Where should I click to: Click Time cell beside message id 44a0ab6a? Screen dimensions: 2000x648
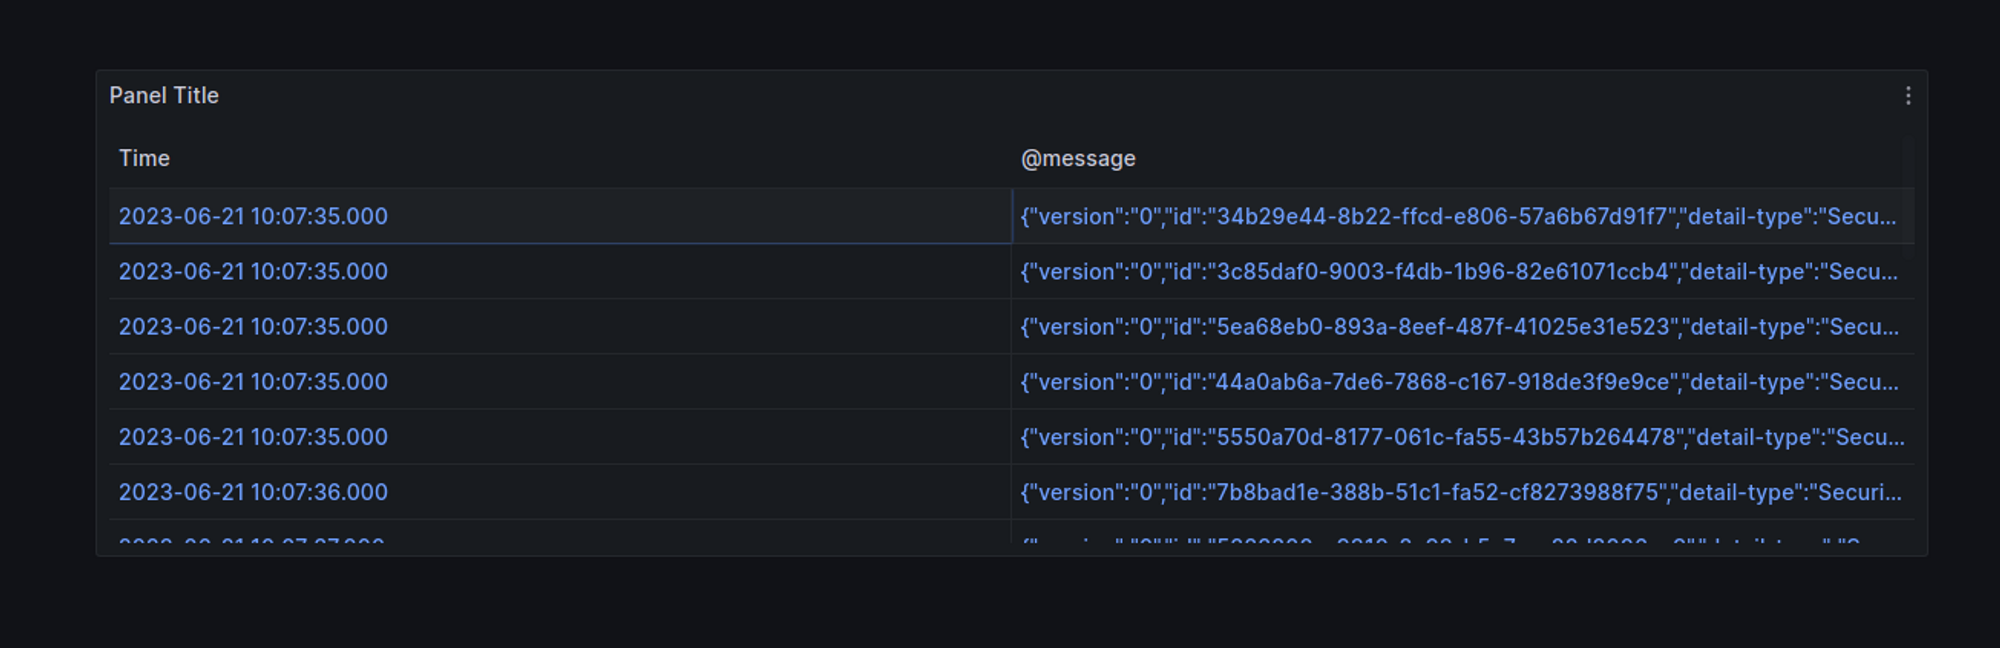253,382
